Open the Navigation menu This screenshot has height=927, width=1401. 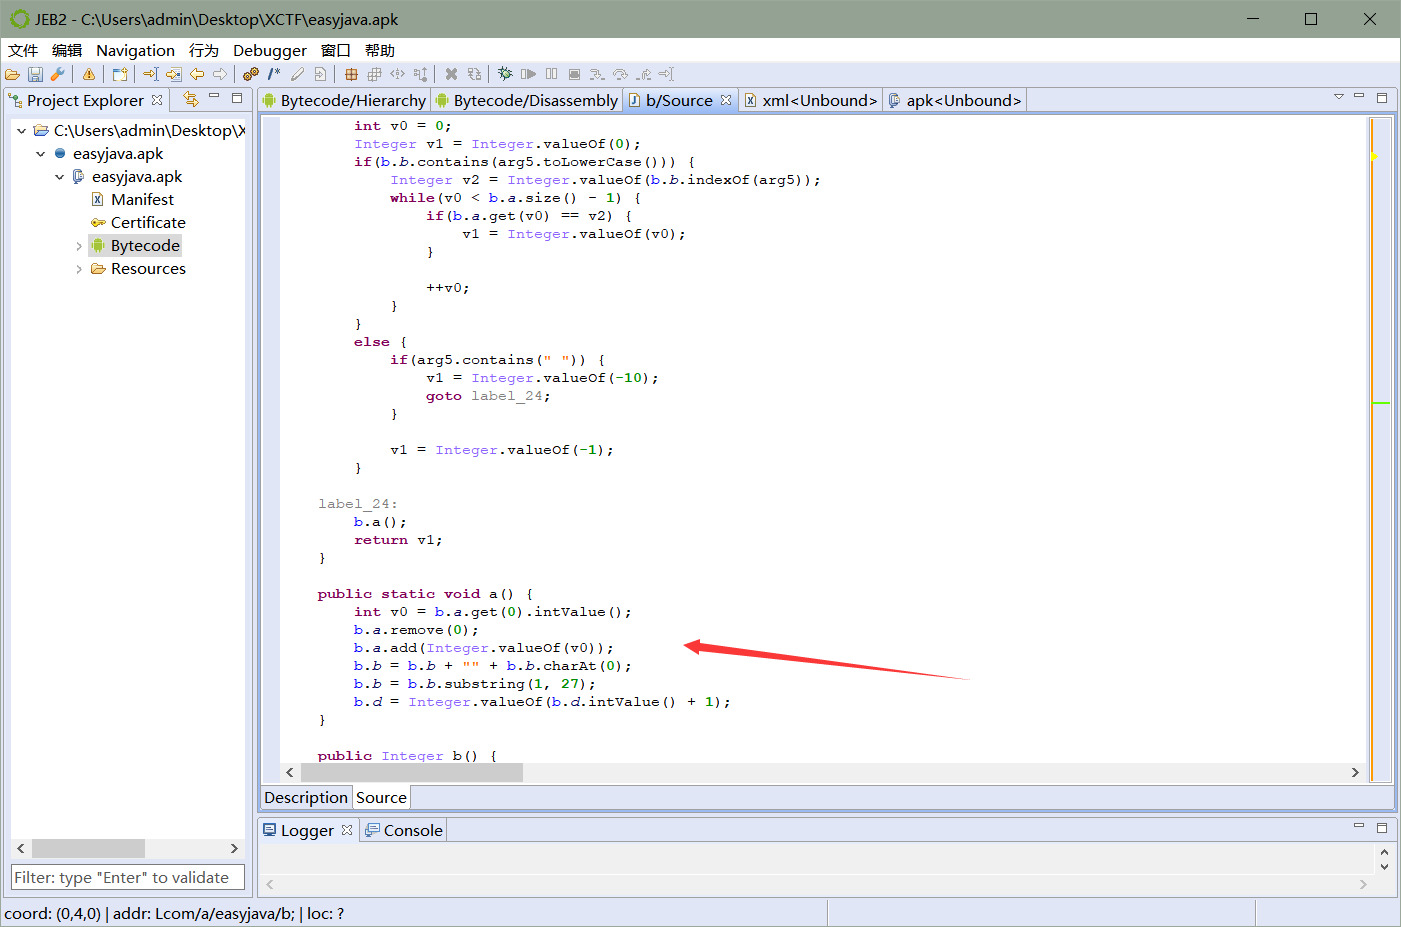135,50
